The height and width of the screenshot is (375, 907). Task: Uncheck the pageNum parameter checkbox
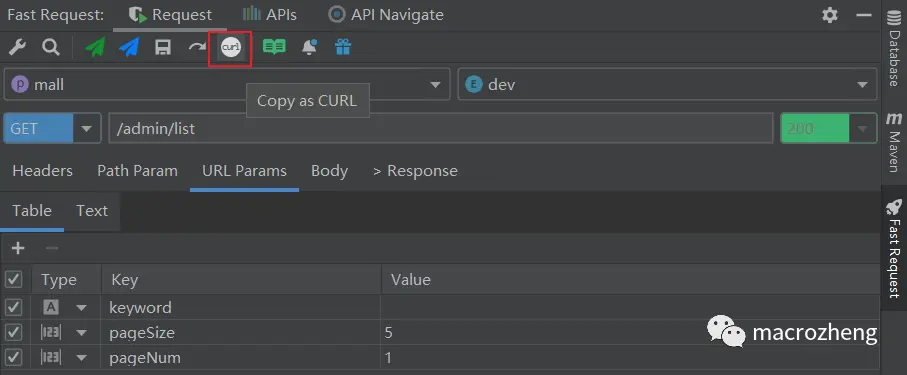point(13,358)
